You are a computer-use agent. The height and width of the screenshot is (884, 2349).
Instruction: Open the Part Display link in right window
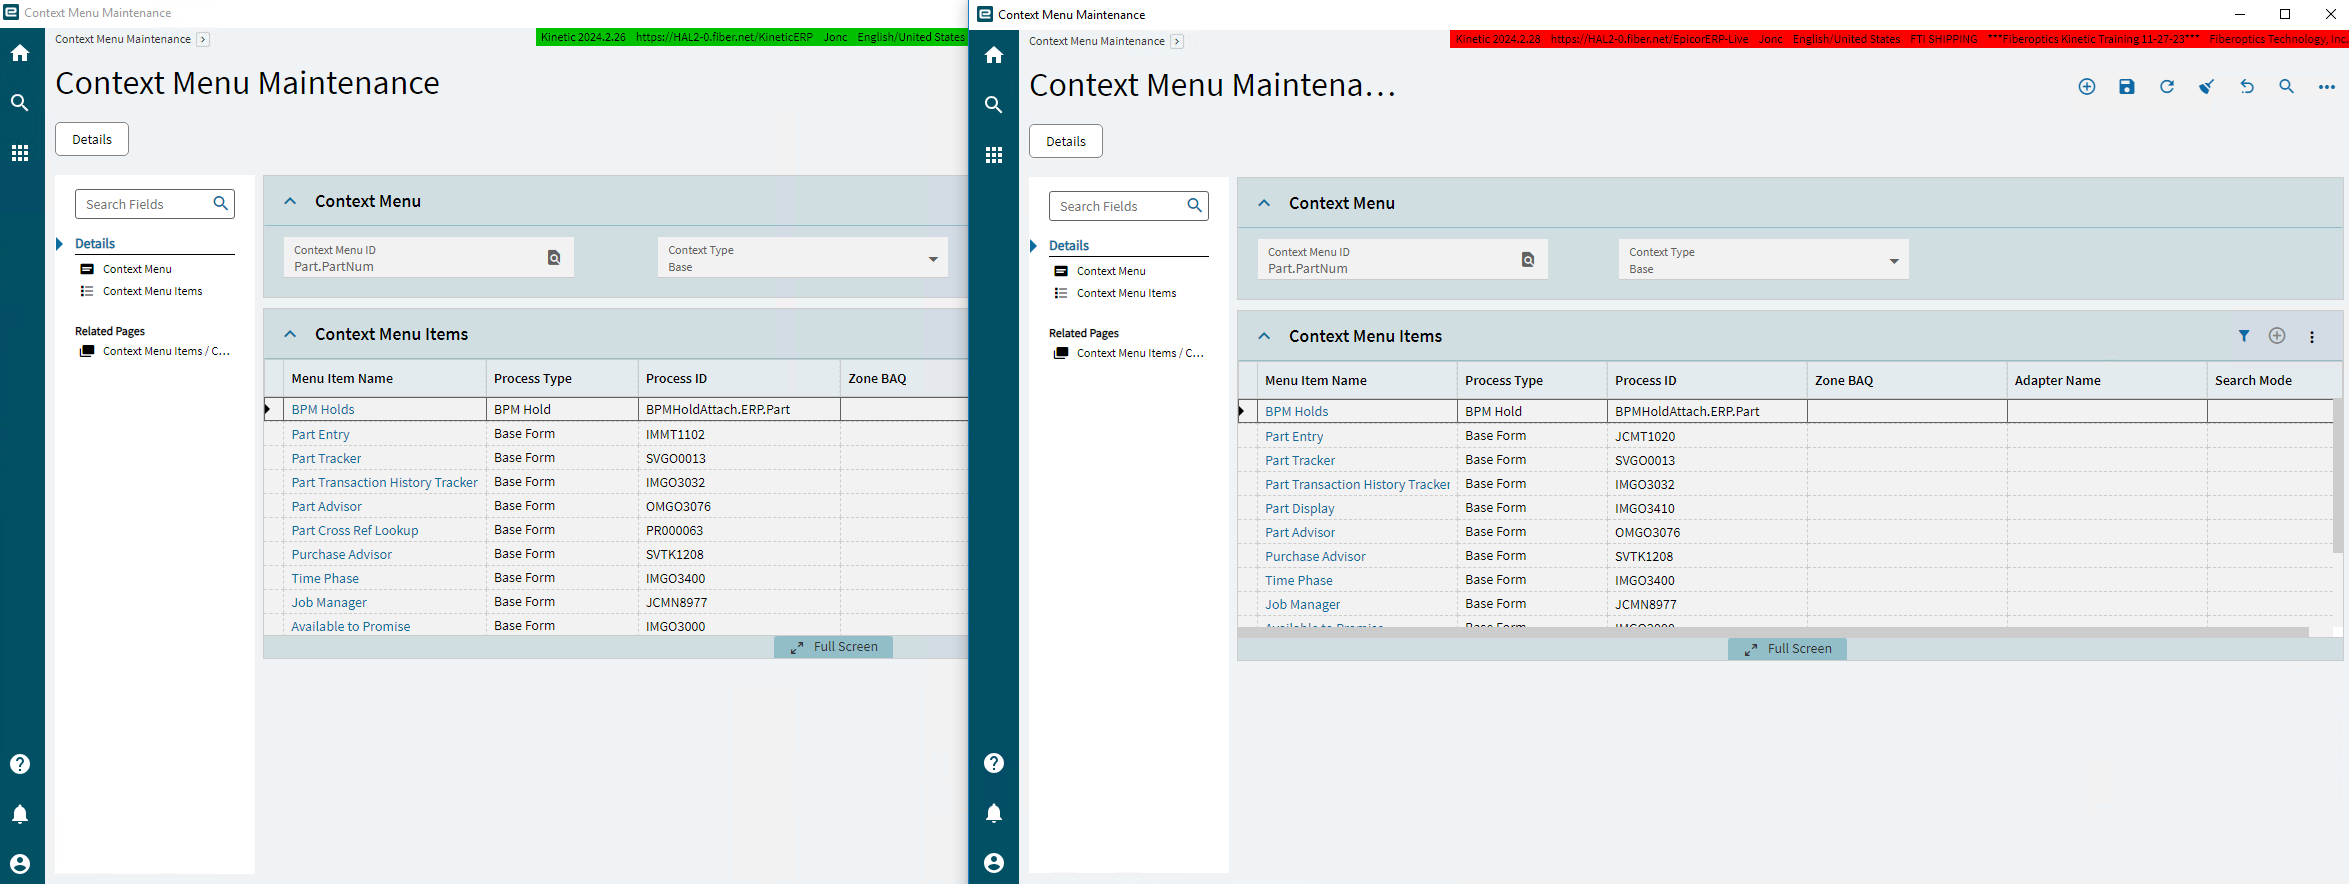pos(1300,509)
